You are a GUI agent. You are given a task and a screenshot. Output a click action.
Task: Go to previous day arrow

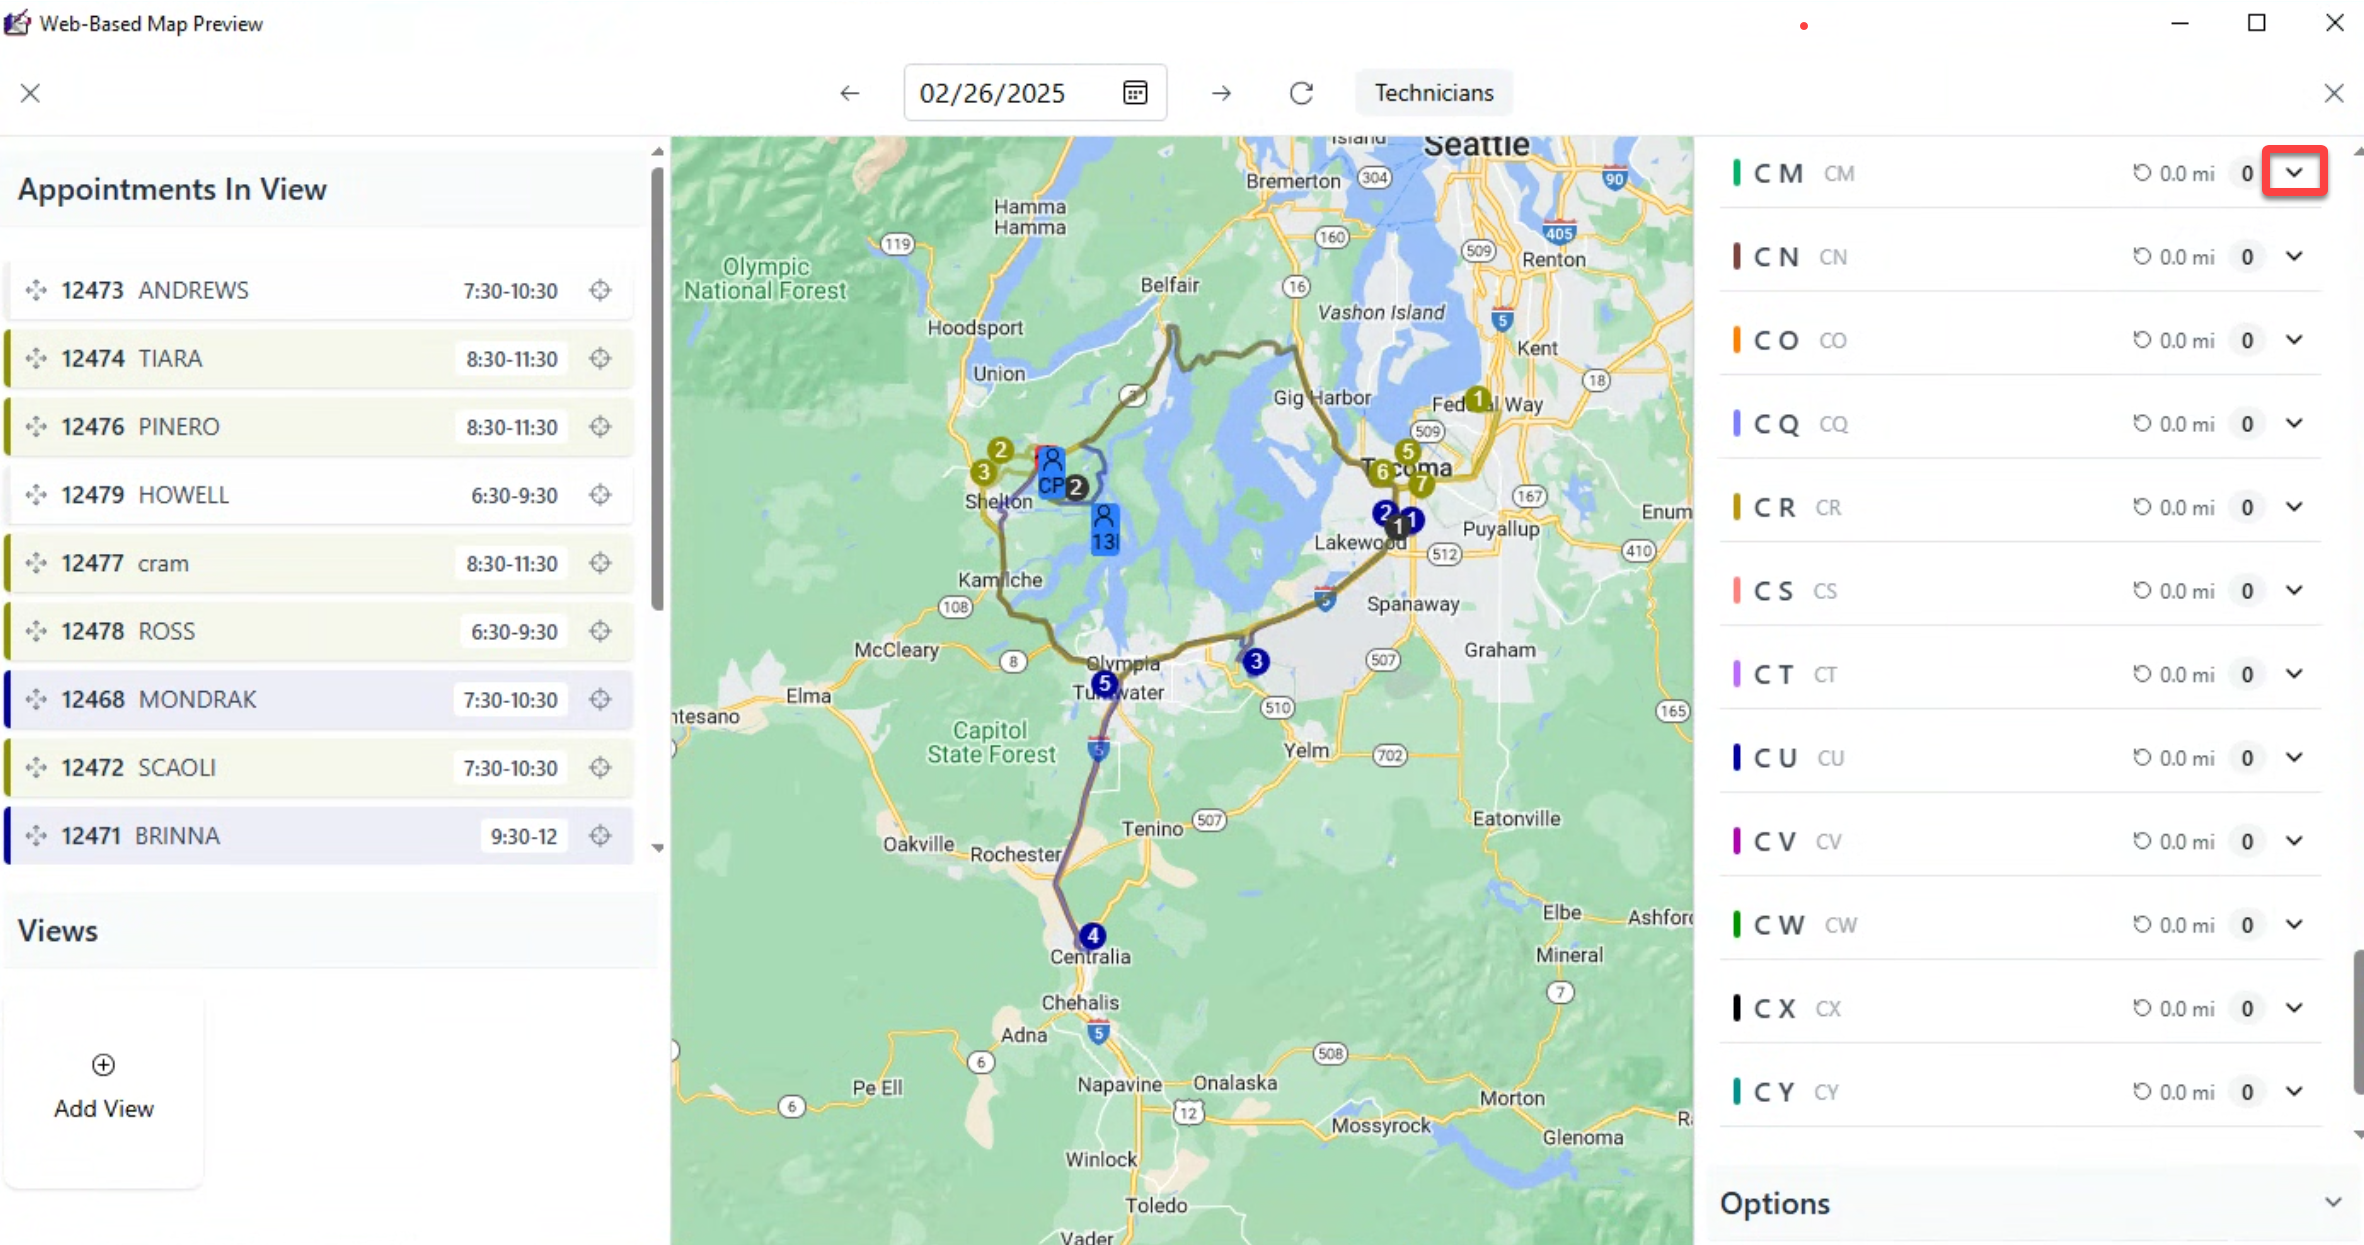pos(849,93)
